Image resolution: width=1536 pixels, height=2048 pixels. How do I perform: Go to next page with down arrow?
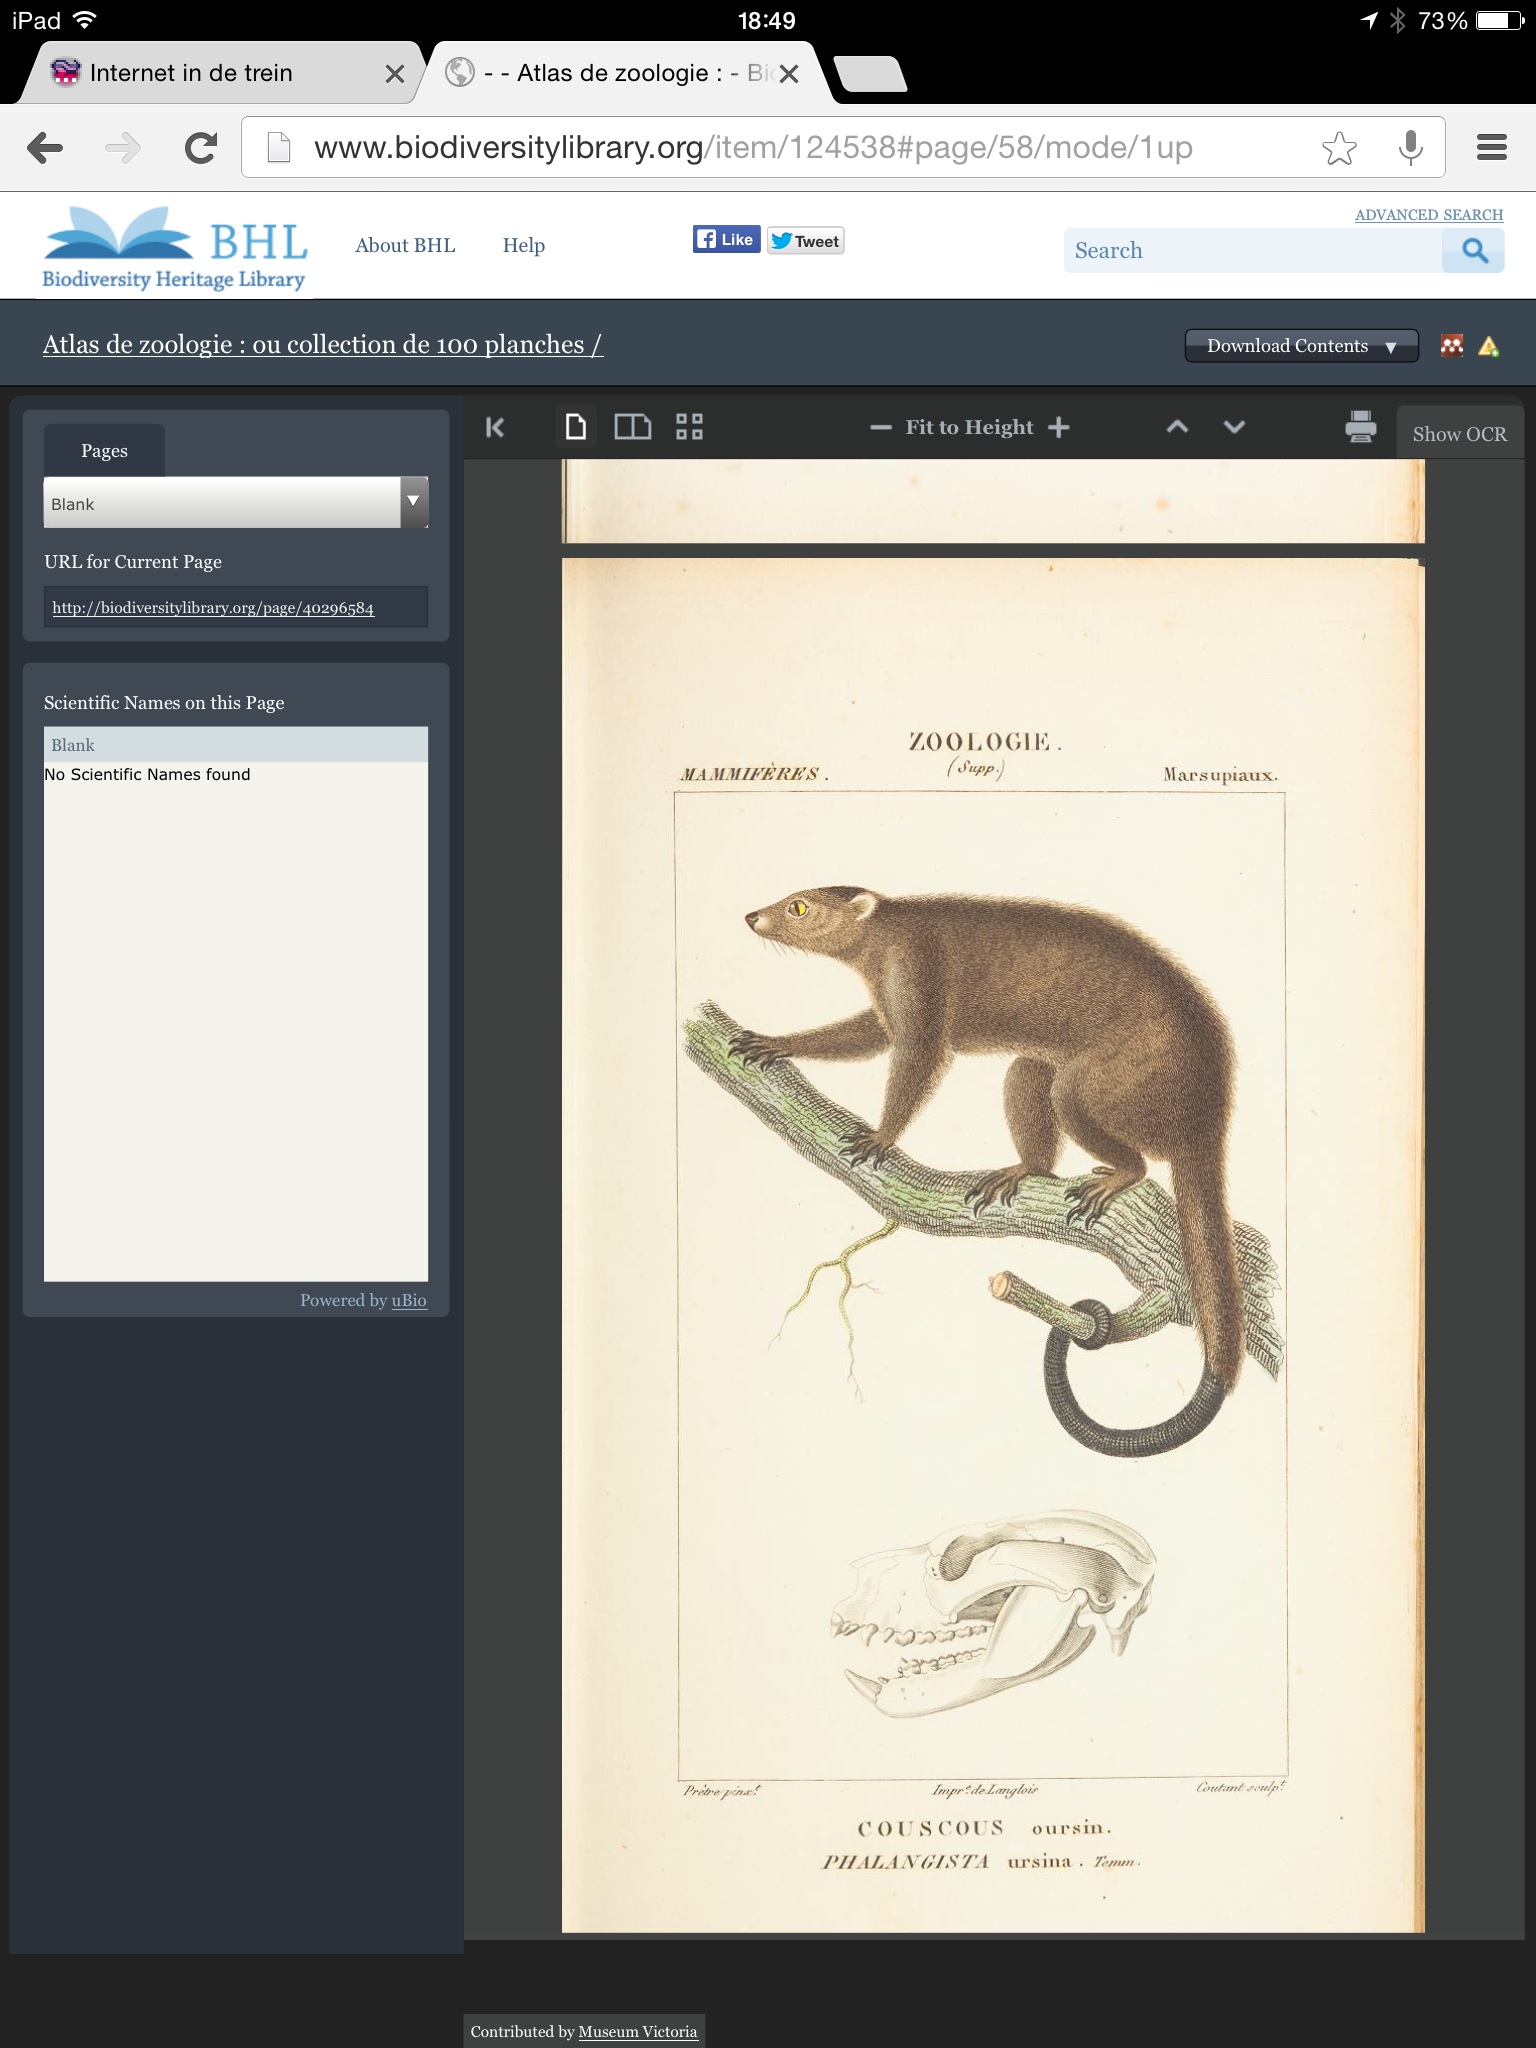click(x=1234, y=428)
